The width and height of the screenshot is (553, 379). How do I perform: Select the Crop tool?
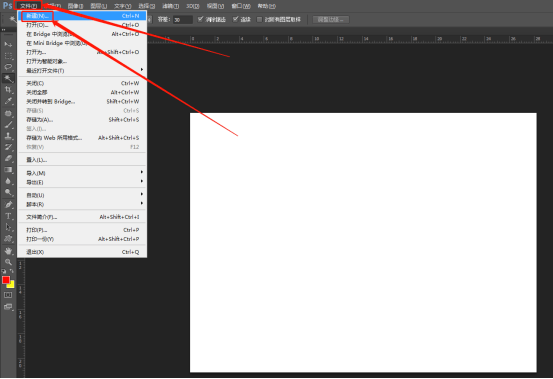click(8, 90)
